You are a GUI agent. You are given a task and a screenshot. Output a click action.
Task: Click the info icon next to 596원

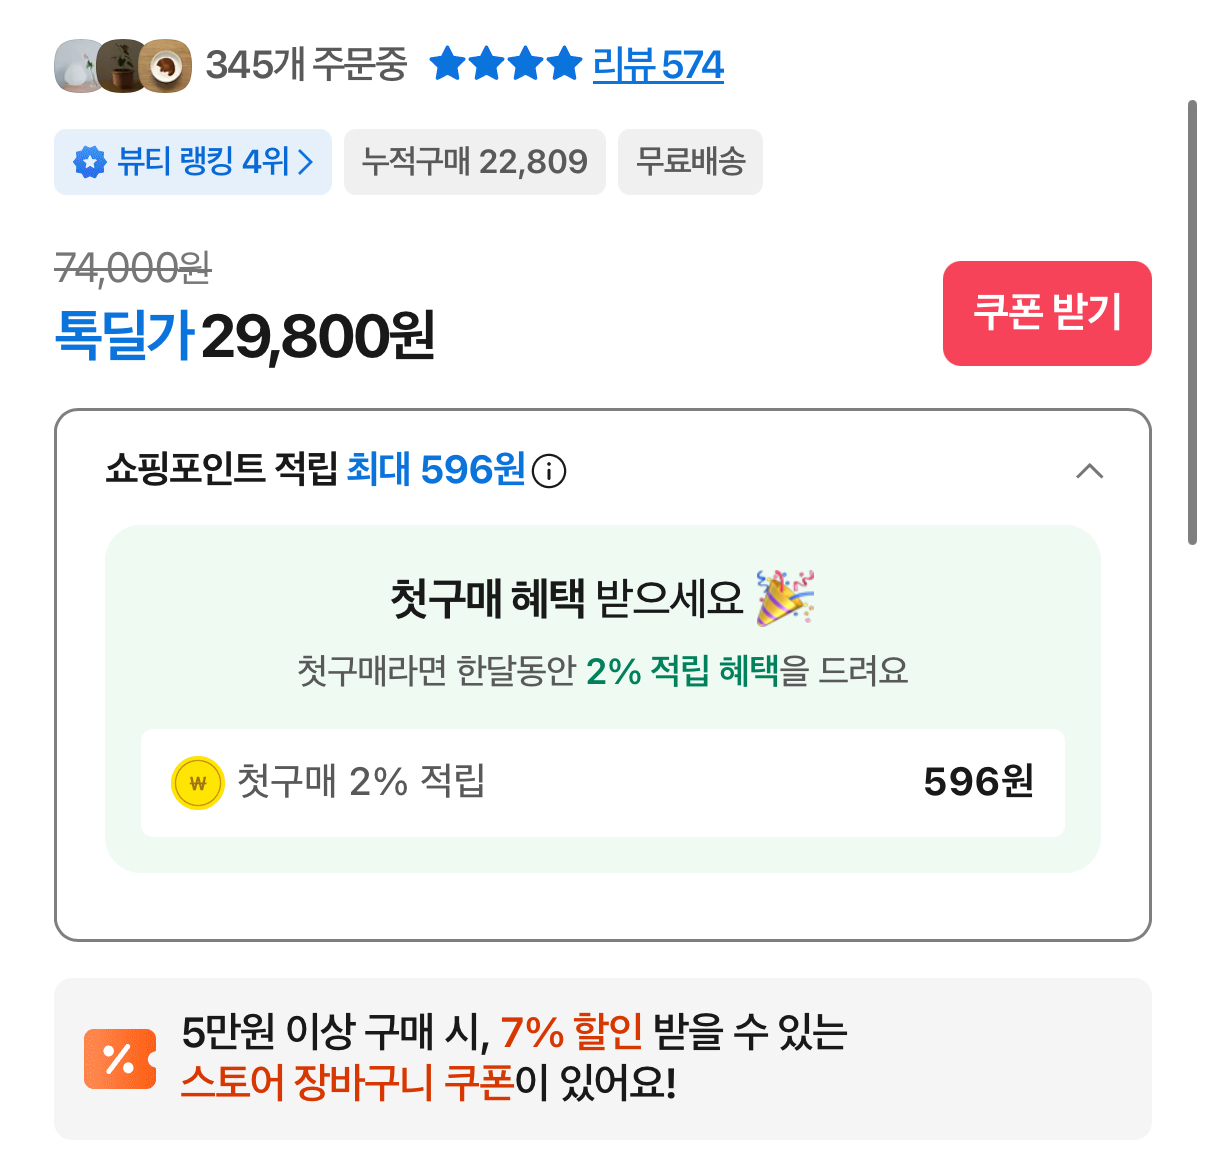point(549,470)
